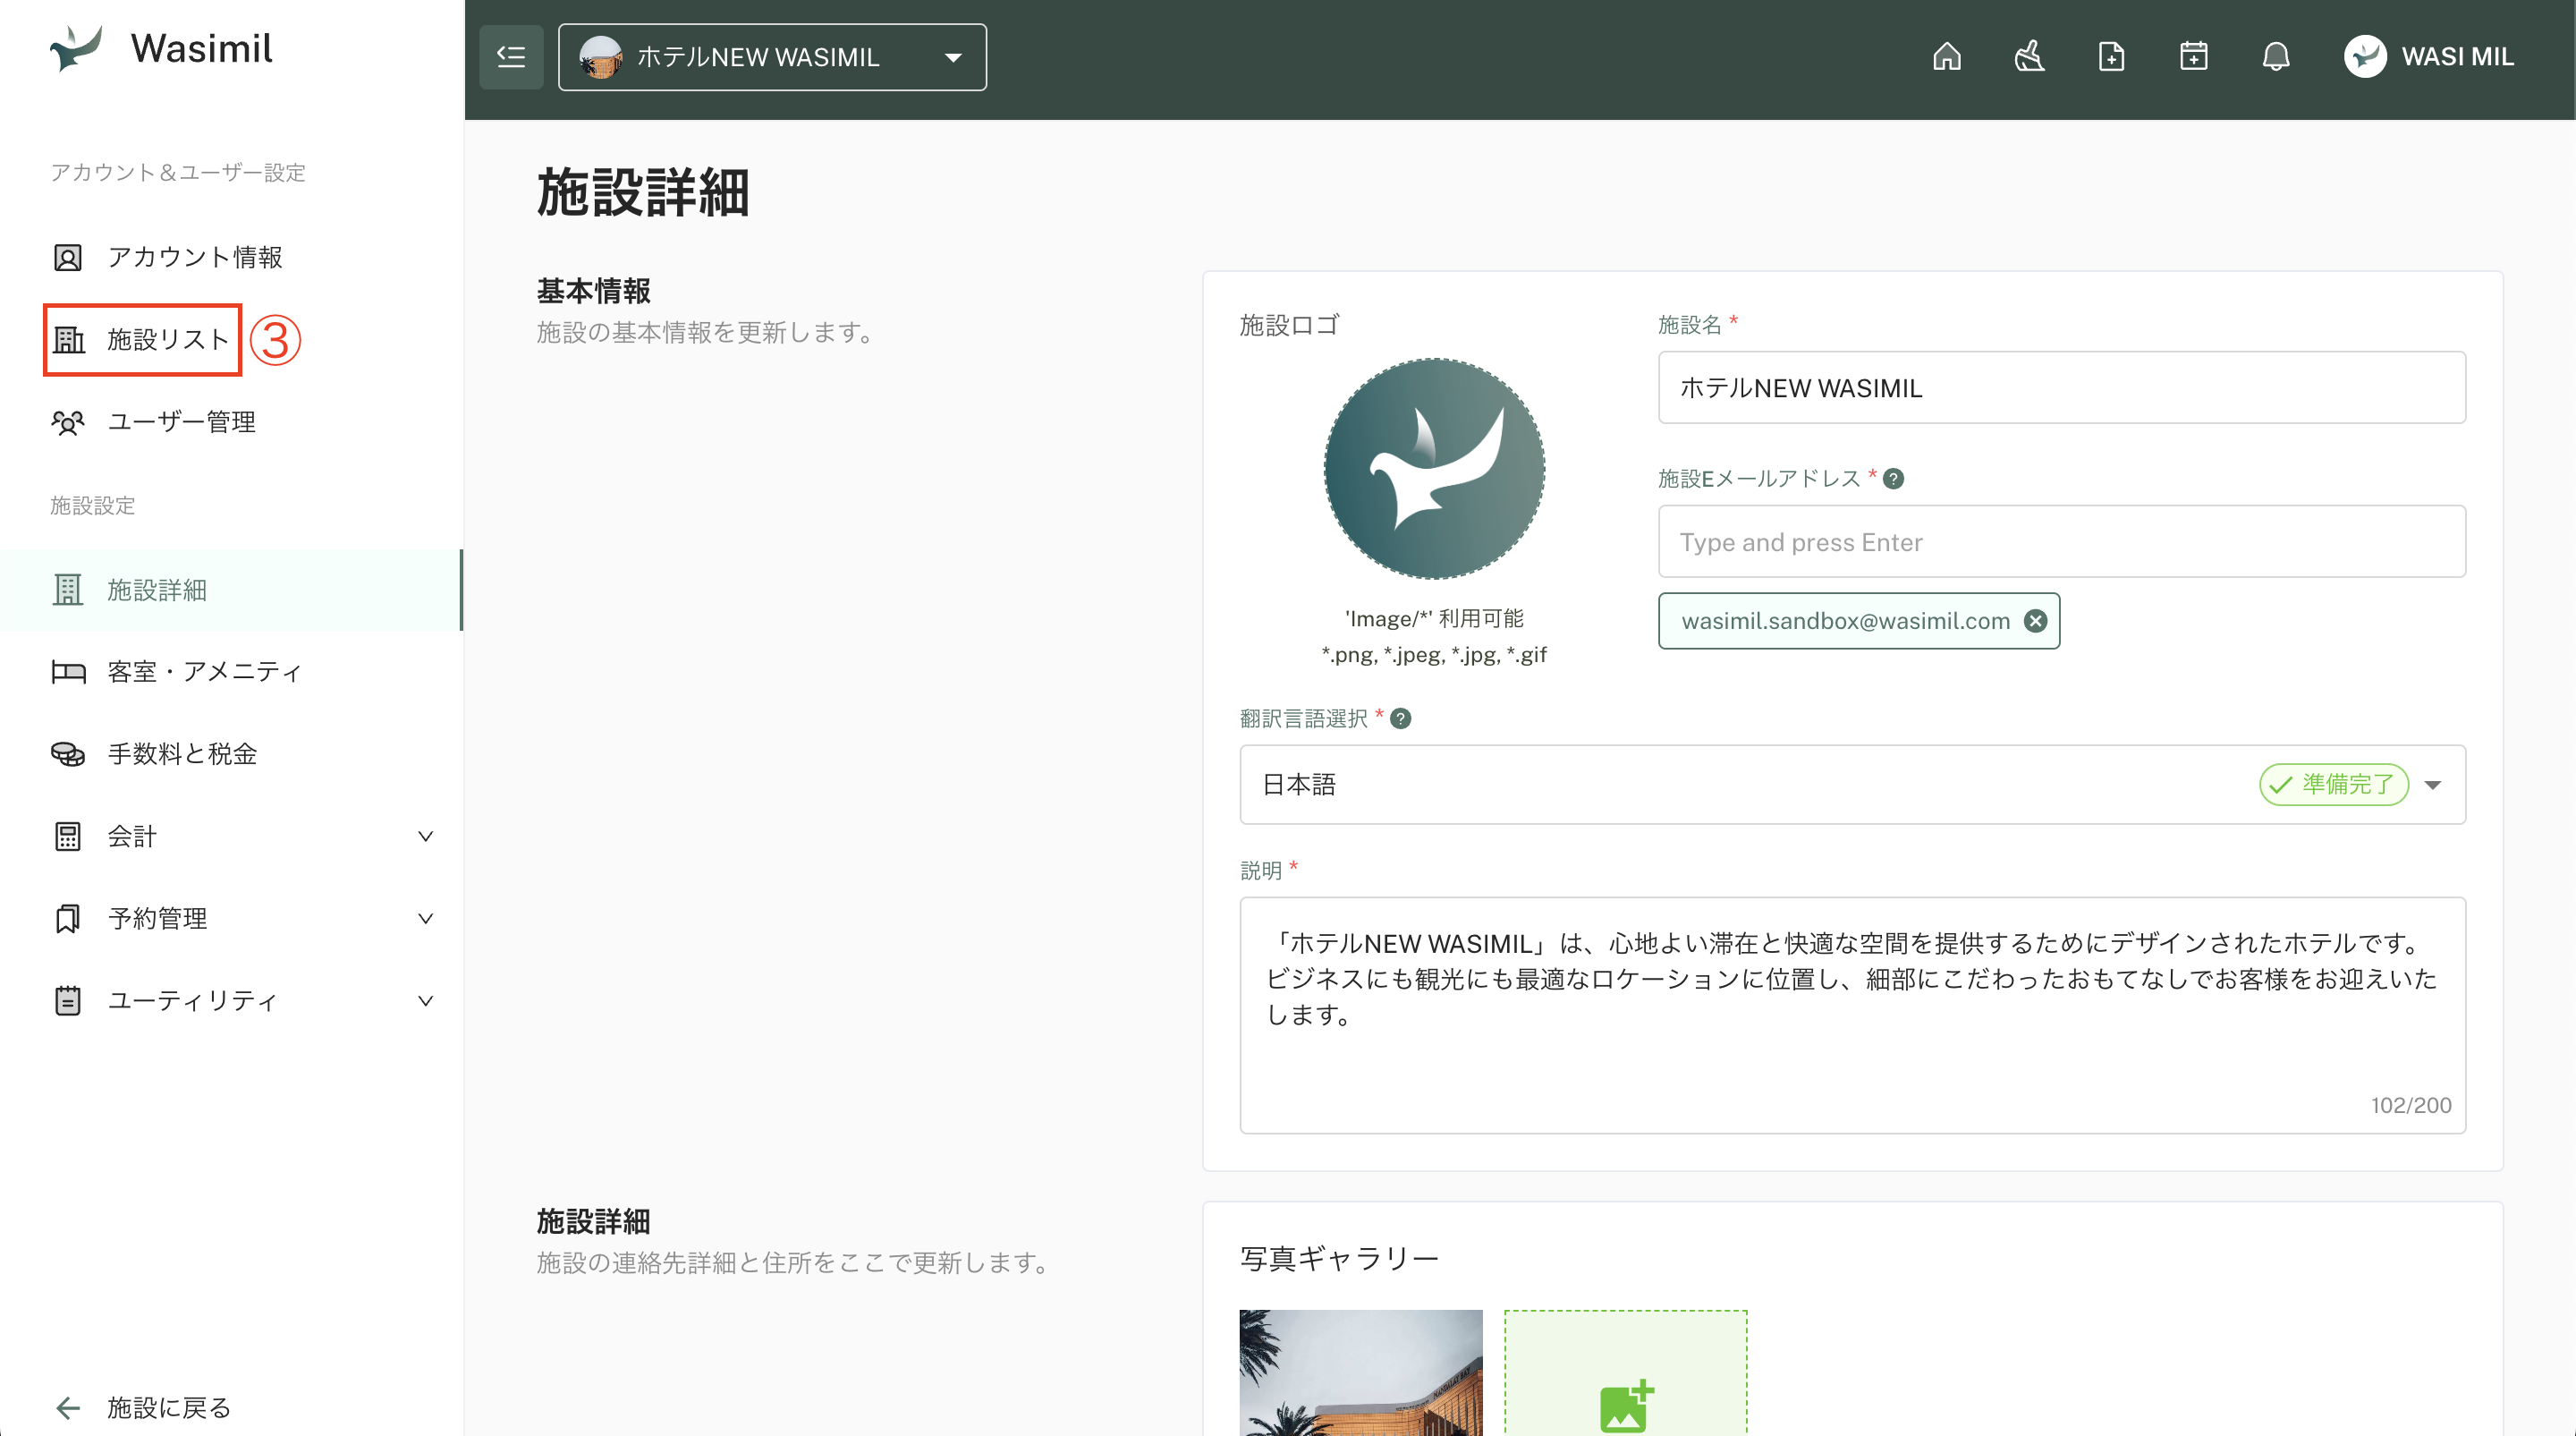2576x1436 pixels.
Task: Click the Wasimil logo in sidebar
Action: click(162, 48)
